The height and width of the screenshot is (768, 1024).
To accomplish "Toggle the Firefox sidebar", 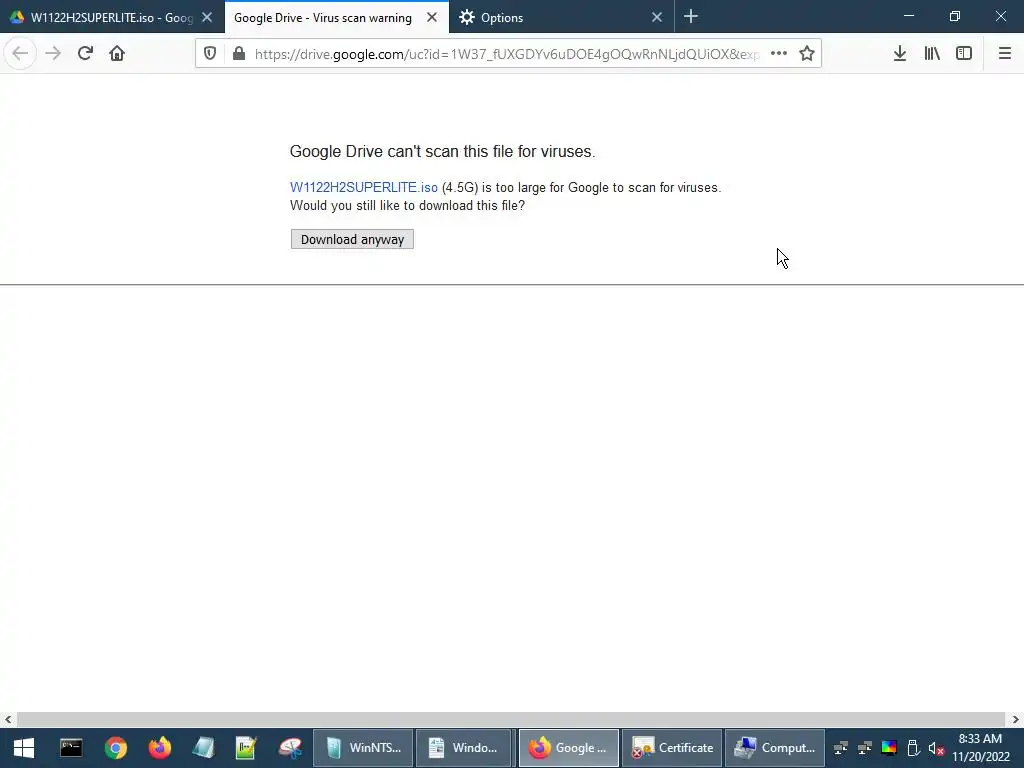I will click(x=964, y=54).
